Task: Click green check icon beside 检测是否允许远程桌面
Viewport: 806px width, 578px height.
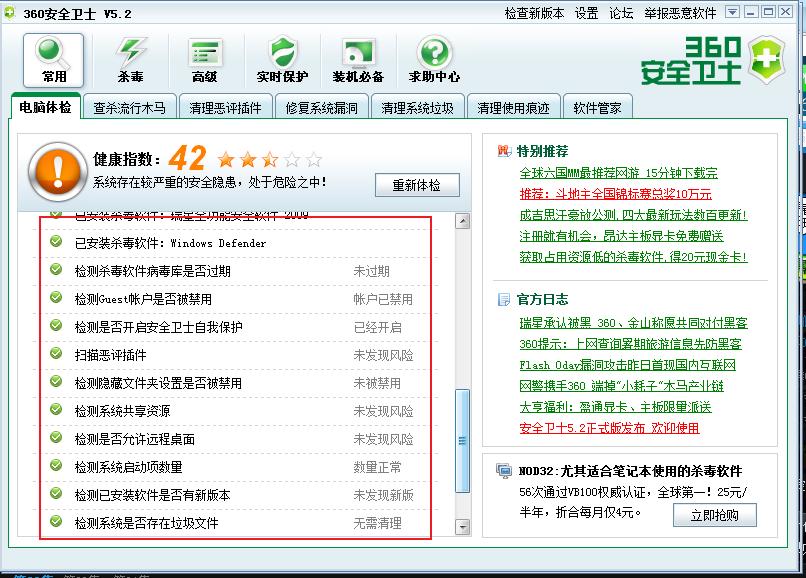Action: [56, 438]
